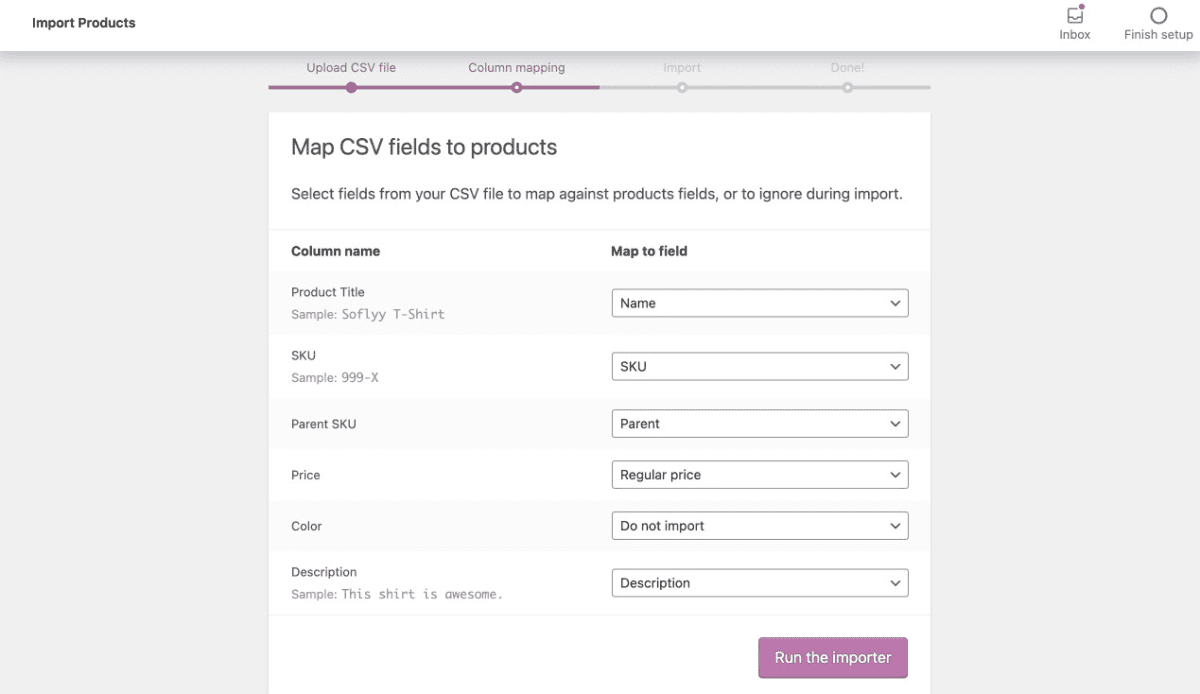The image size is (1200, 694).
Task: Click the Finish setup circle icon
Action: click(1158, 16)
